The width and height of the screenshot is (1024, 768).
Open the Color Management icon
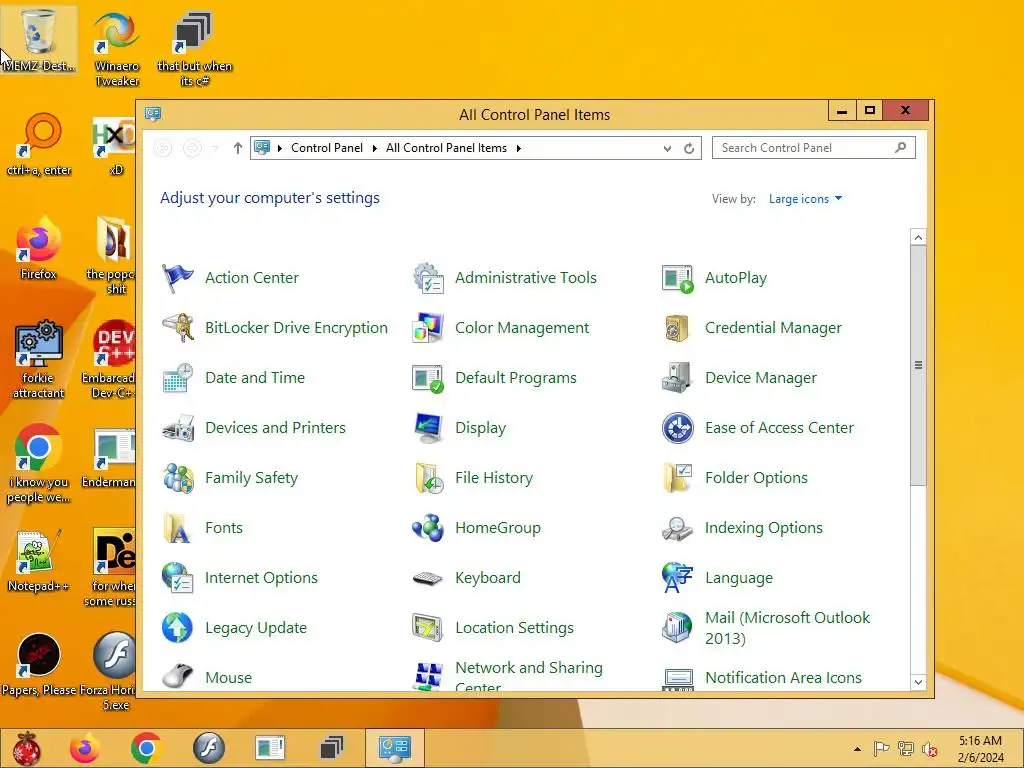point(428,328)
